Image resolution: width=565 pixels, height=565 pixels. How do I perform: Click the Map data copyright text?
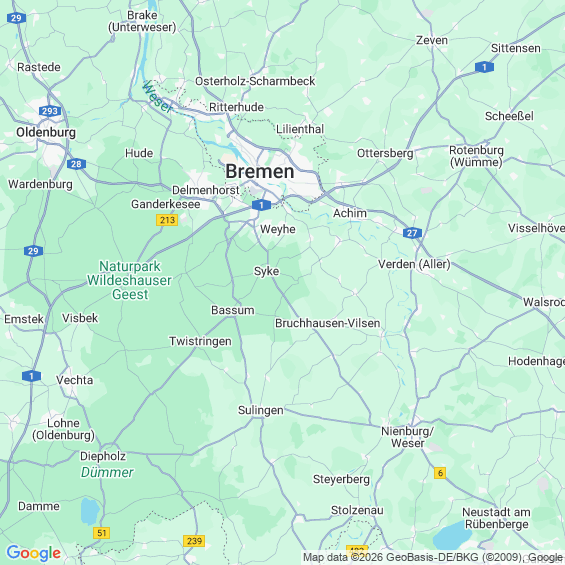pos(433,557)
